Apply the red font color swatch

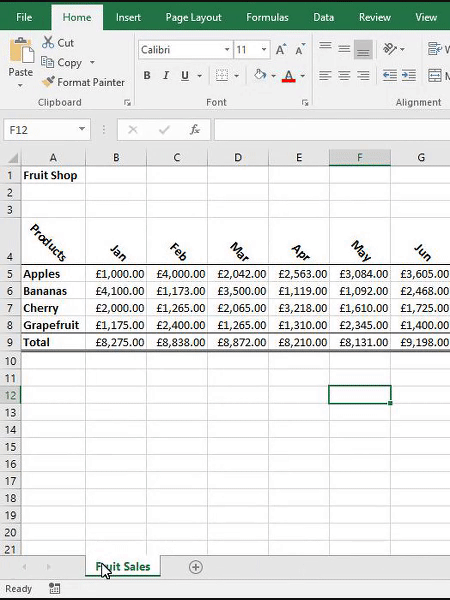click(289, 76)
